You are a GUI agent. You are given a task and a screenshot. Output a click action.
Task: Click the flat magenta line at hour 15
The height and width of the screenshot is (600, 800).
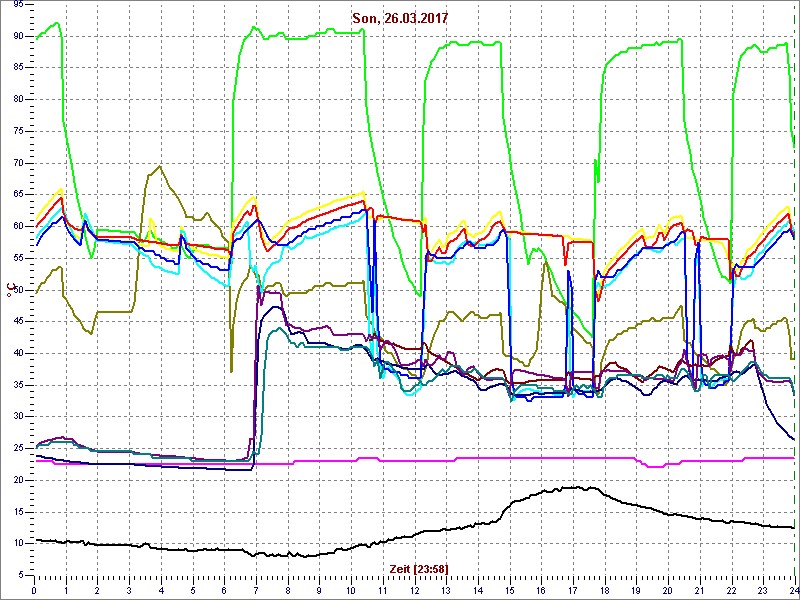pos(509,458)
